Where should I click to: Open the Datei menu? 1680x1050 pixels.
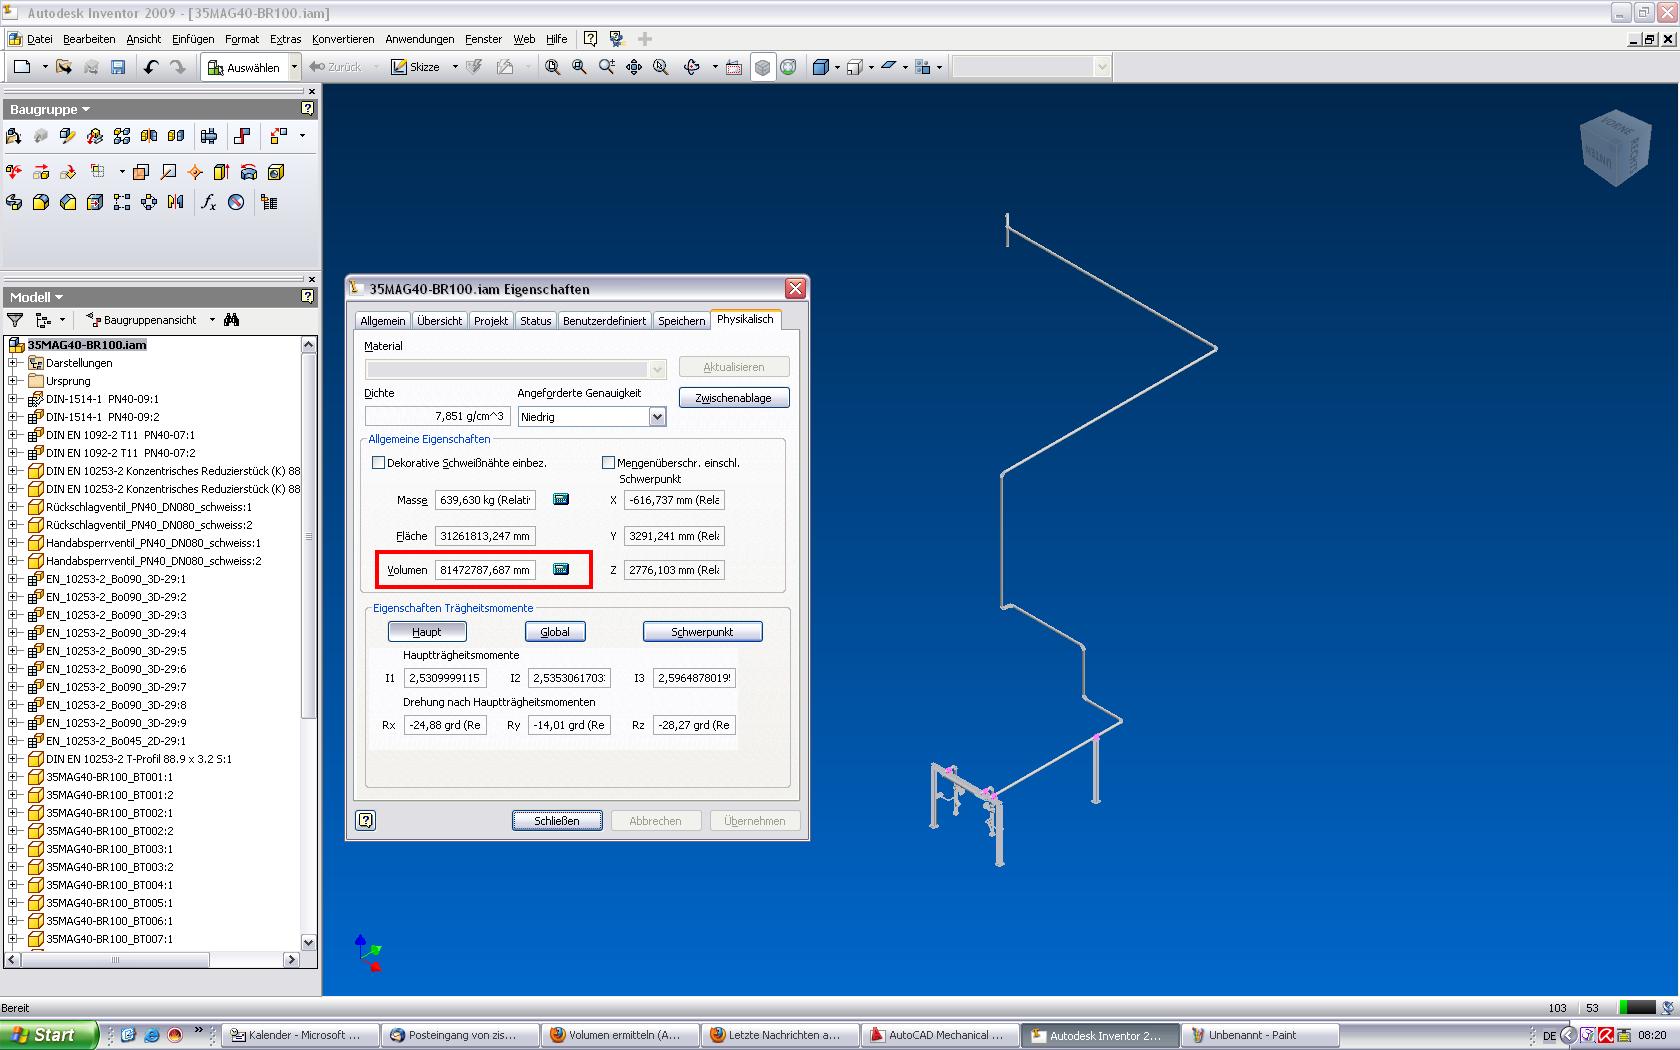[x=40, y=39]
